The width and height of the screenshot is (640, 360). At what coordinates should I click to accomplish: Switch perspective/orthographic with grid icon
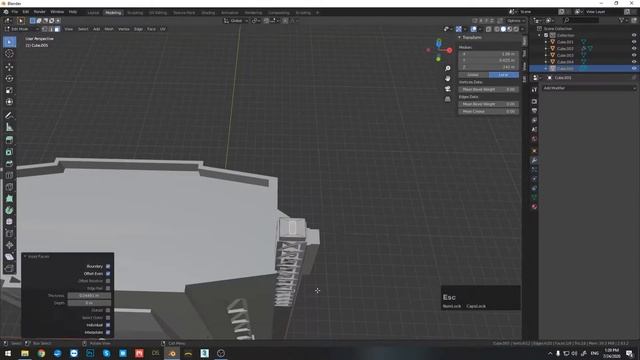click(448, 99)
